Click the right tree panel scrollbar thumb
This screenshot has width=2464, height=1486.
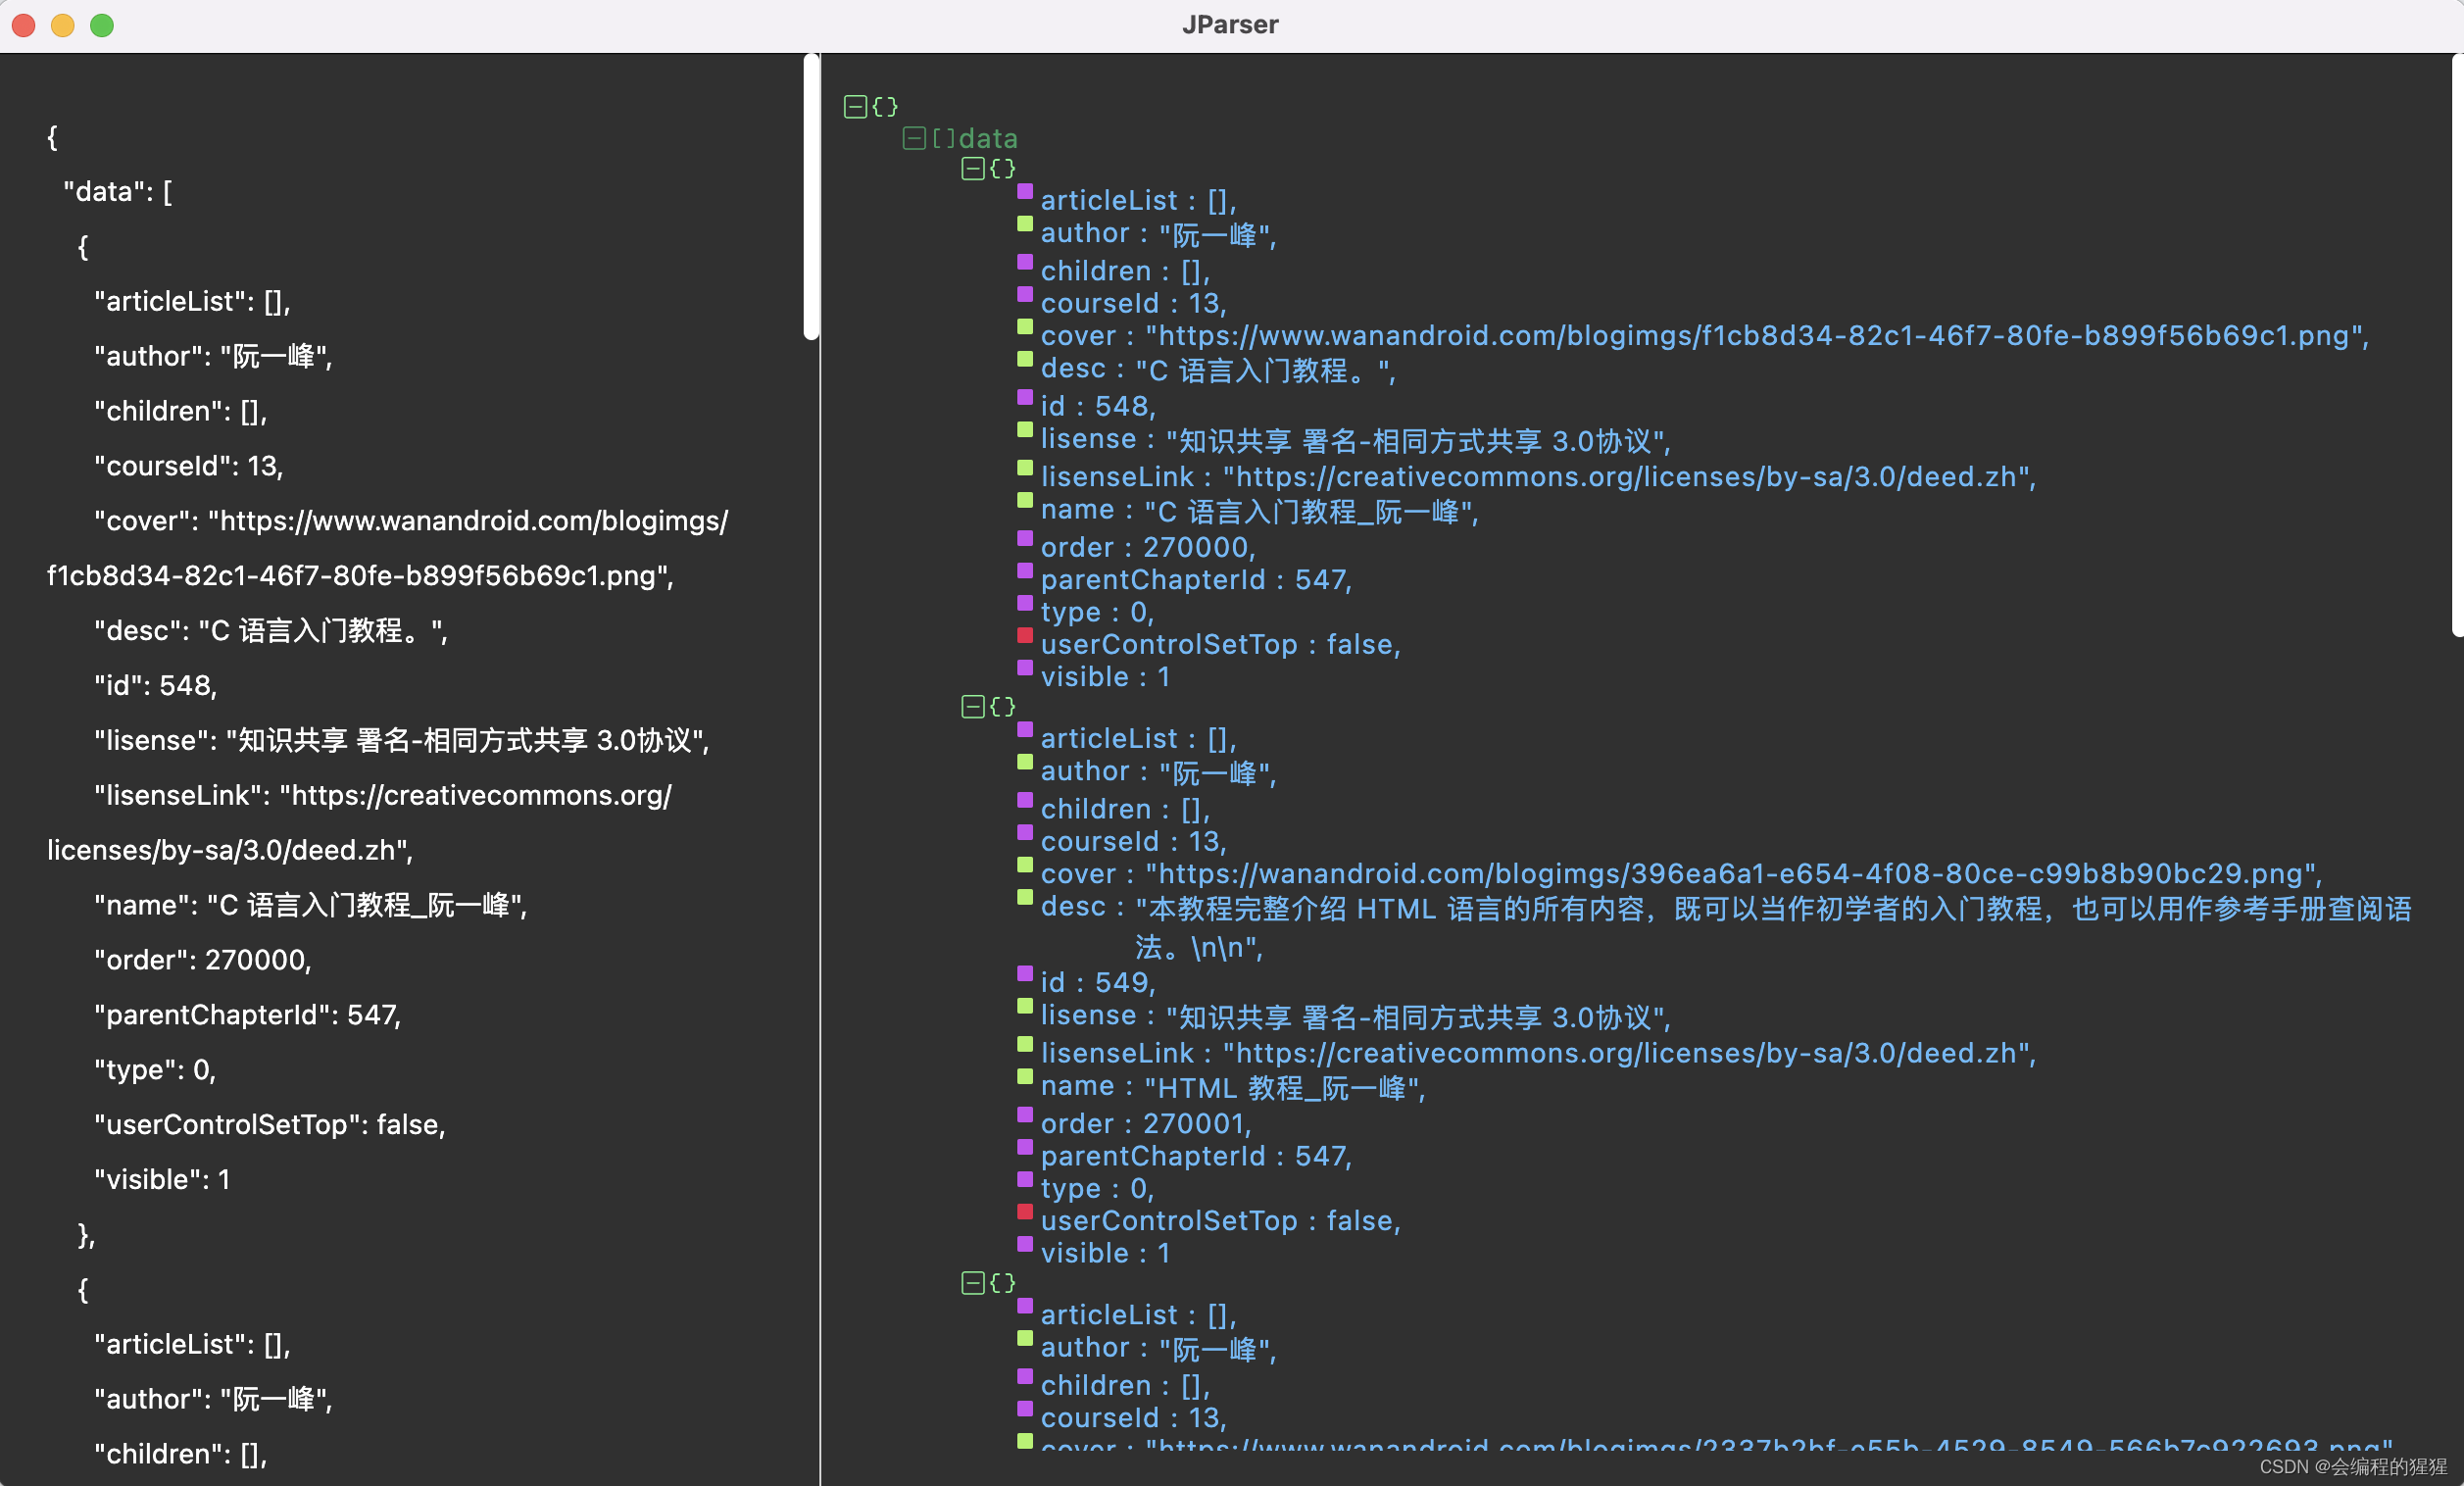[2457, 345]
